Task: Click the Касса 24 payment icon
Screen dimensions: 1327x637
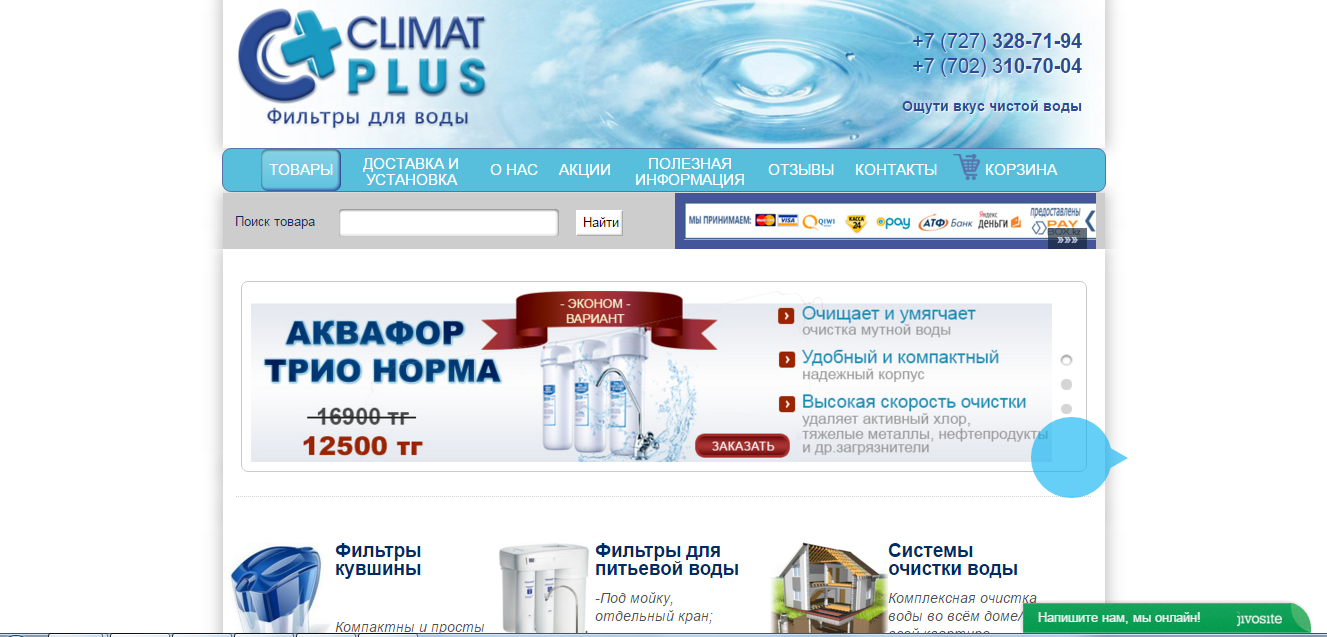Action: (857, 220)
